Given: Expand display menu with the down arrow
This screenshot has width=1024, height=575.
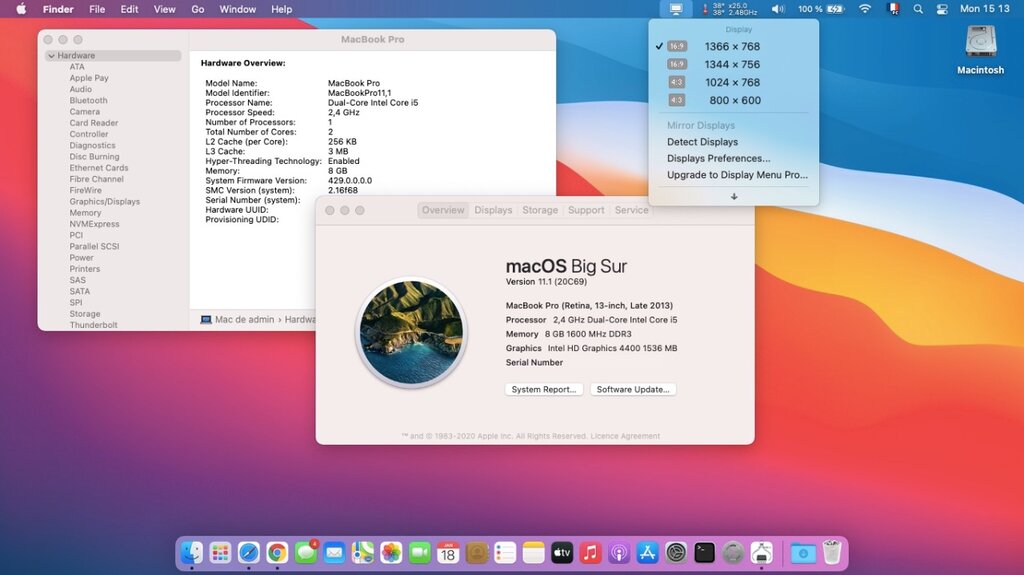Looking at the screenshot, I should point(733,196).
